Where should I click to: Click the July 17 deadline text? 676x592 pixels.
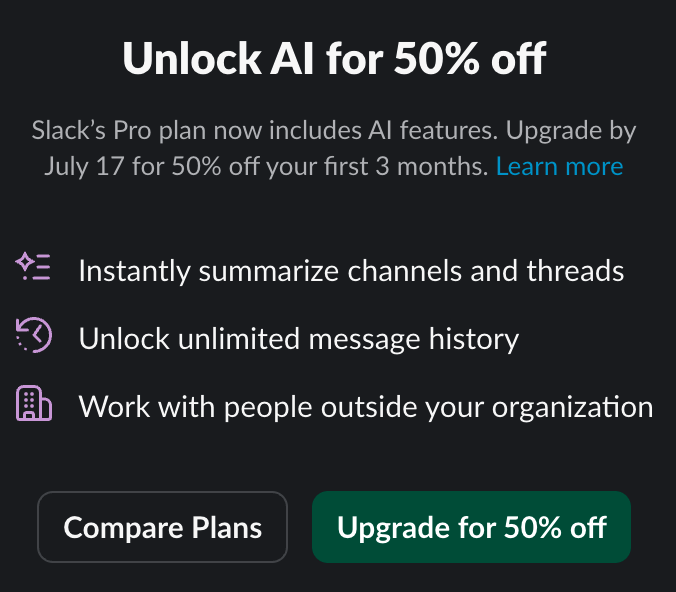tap(84, 166)
